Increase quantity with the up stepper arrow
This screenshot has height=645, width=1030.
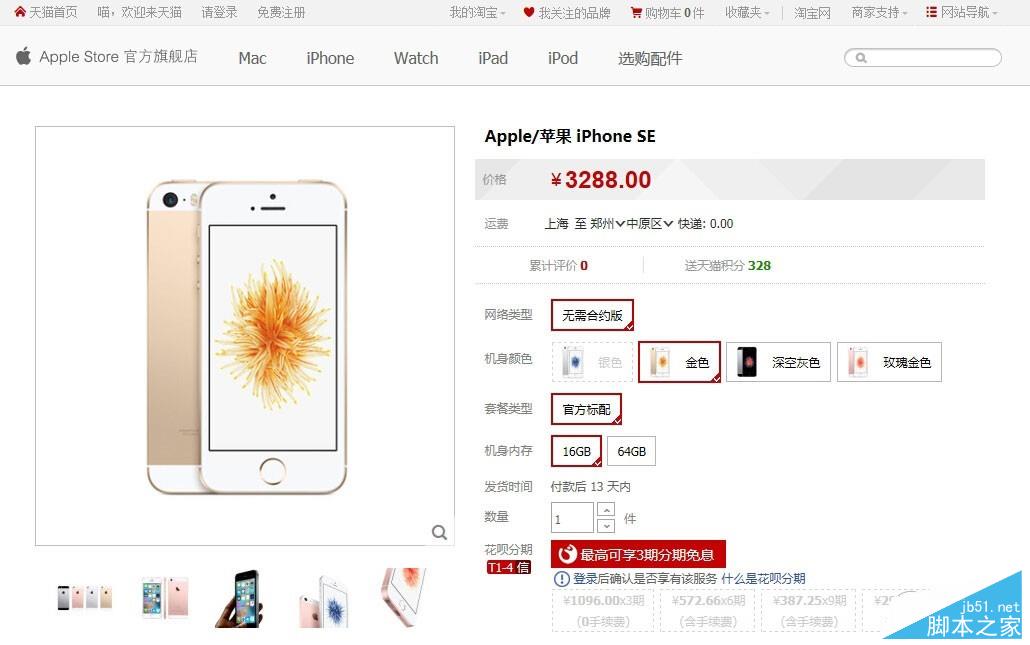(606, 510)
